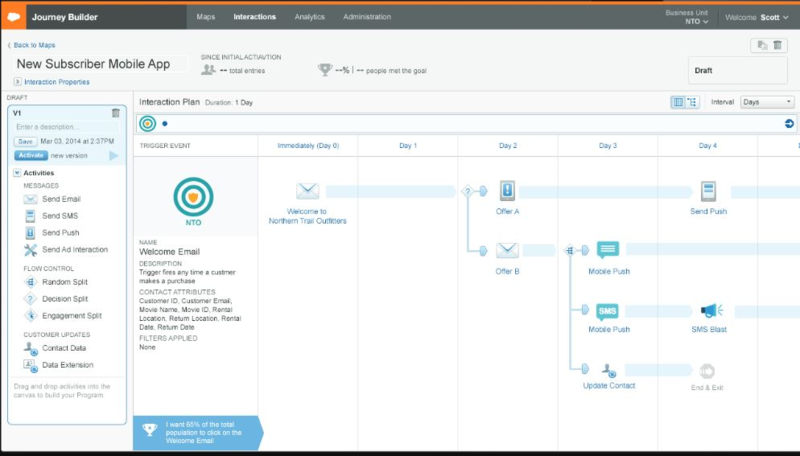Open the Offer B email activity
This screenshot has height=456, width=800.
click(507, 250)
